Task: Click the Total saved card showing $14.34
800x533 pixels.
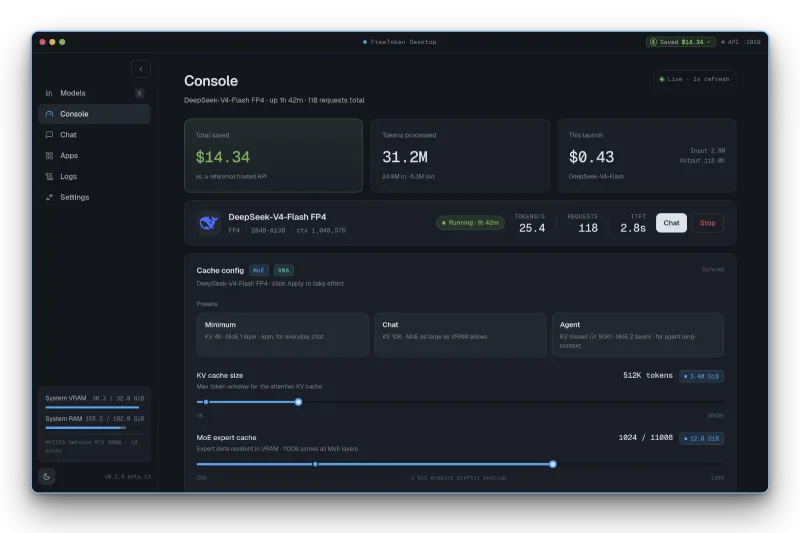Action: pos(273,156)
